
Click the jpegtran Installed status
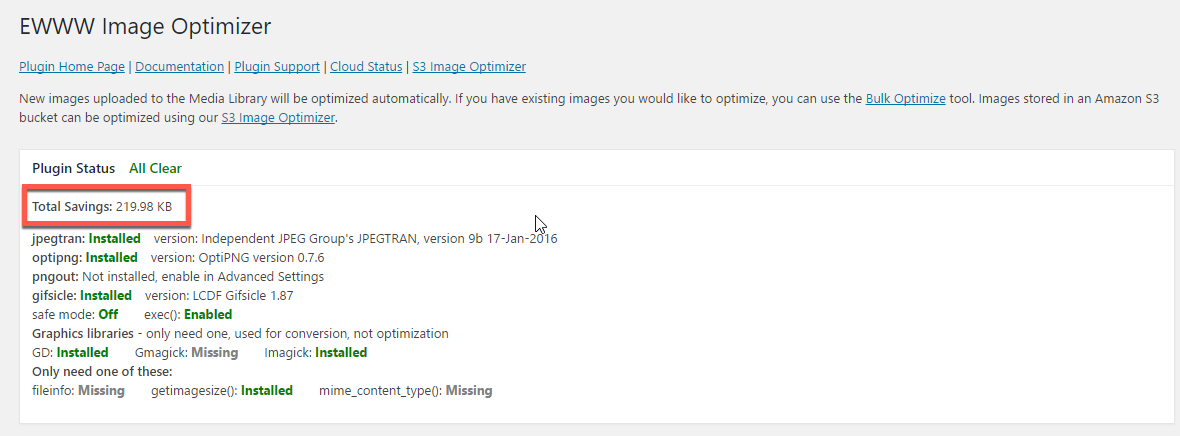tap(114, 239)
